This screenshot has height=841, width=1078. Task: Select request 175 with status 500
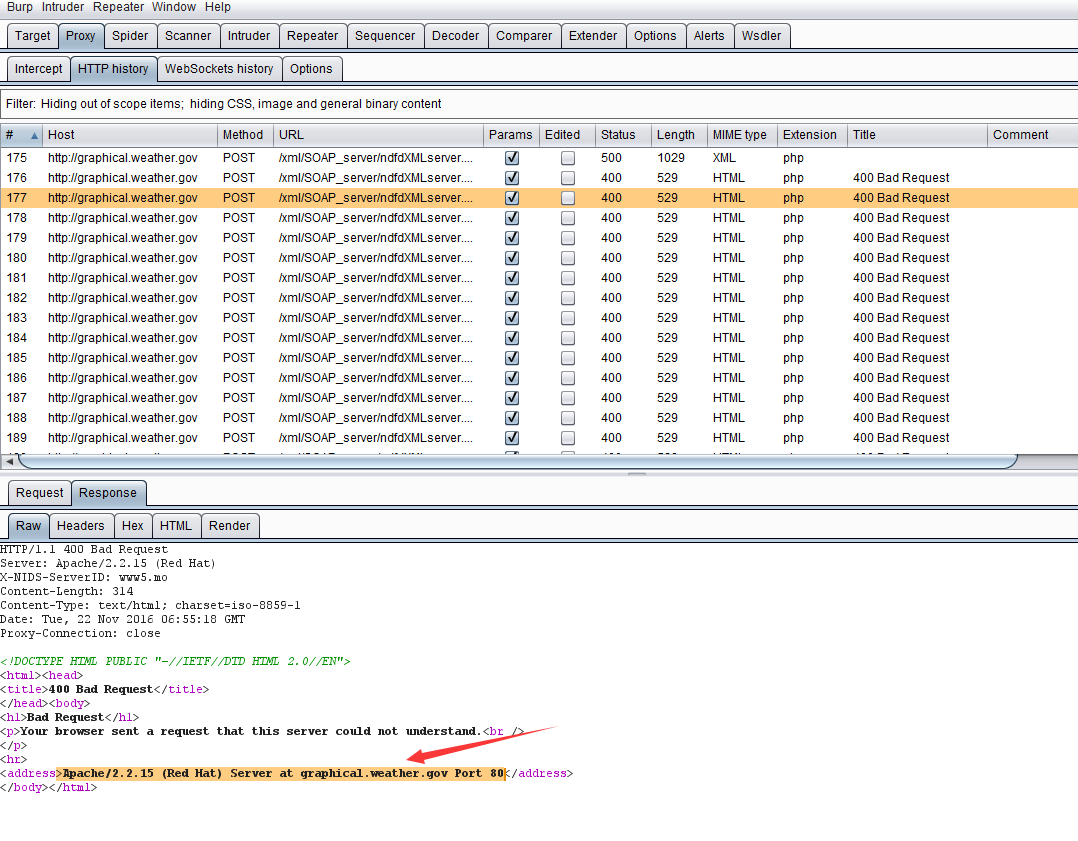[122, 158]
